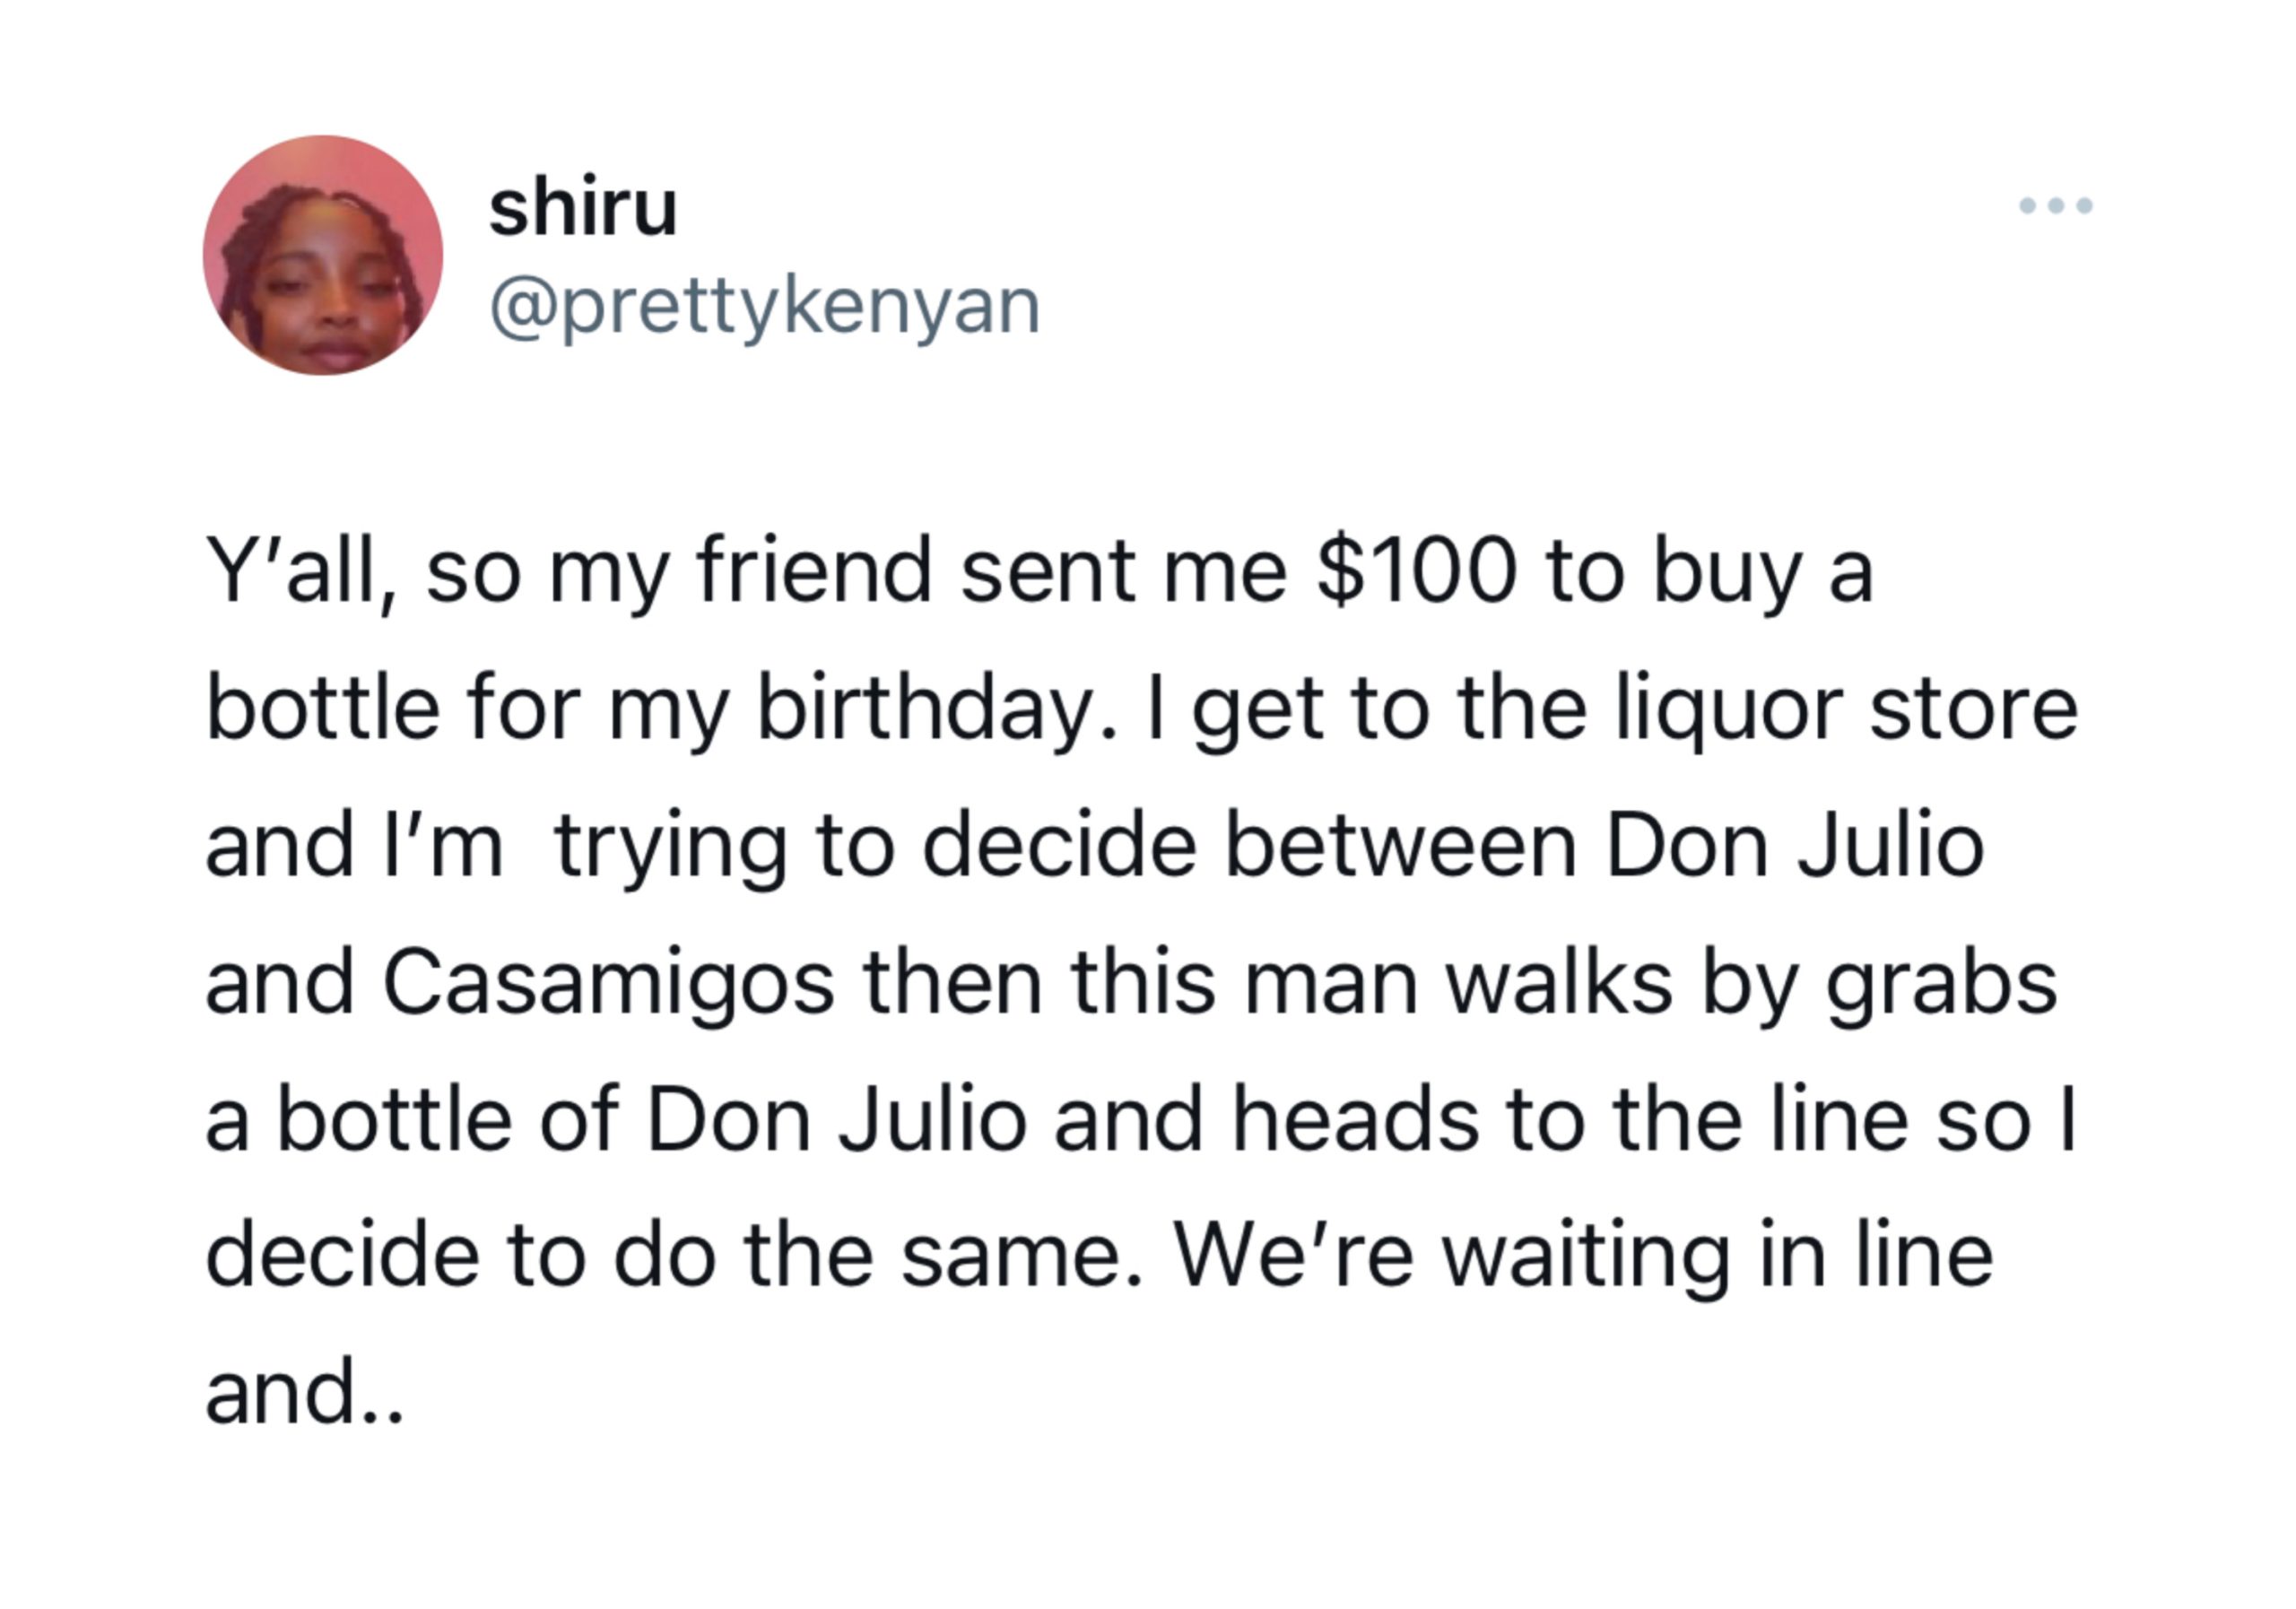Screen dimensions: 2296x1609
Task: Visit the @prettykenyan handle link
Action: click(x=766, y=307)
